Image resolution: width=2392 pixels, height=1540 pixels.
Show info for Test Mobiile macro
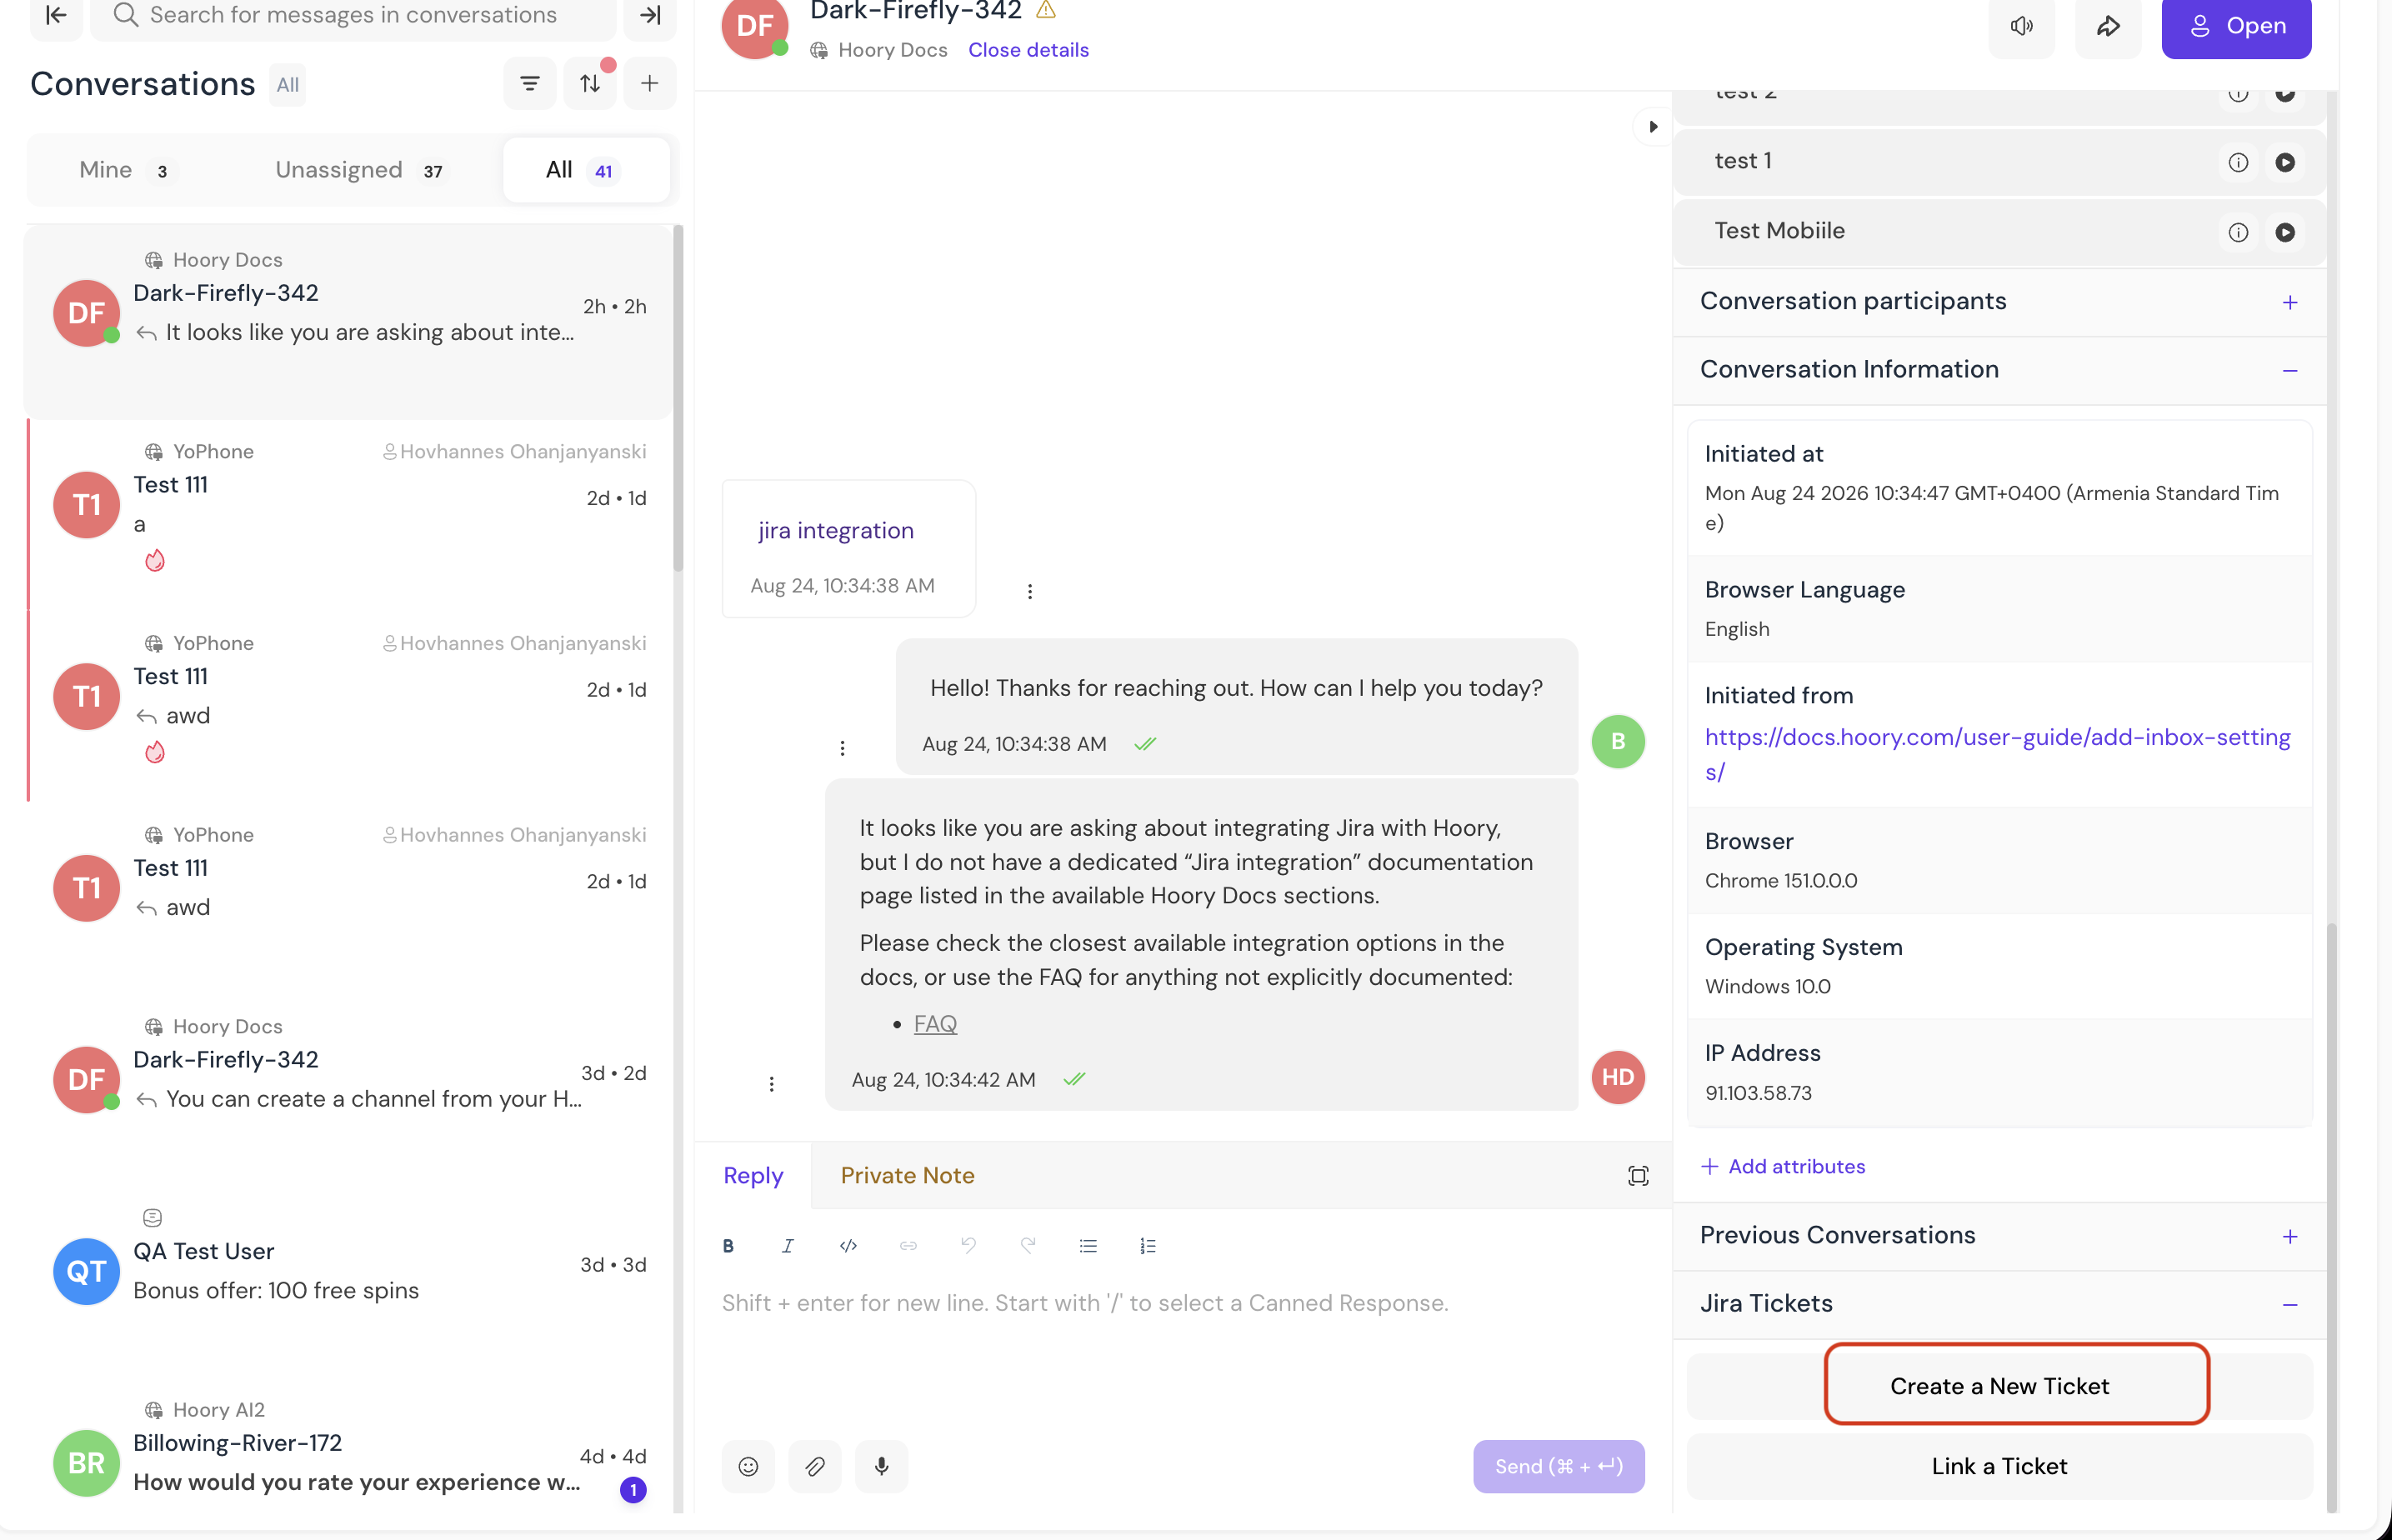pyautogui.click(x=2238, y=233)
